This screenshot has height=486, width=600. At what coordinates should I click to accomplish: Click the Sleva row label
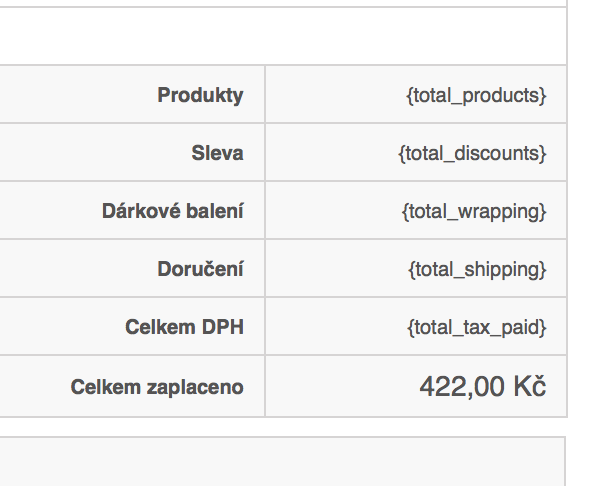(x=217, y=154)
